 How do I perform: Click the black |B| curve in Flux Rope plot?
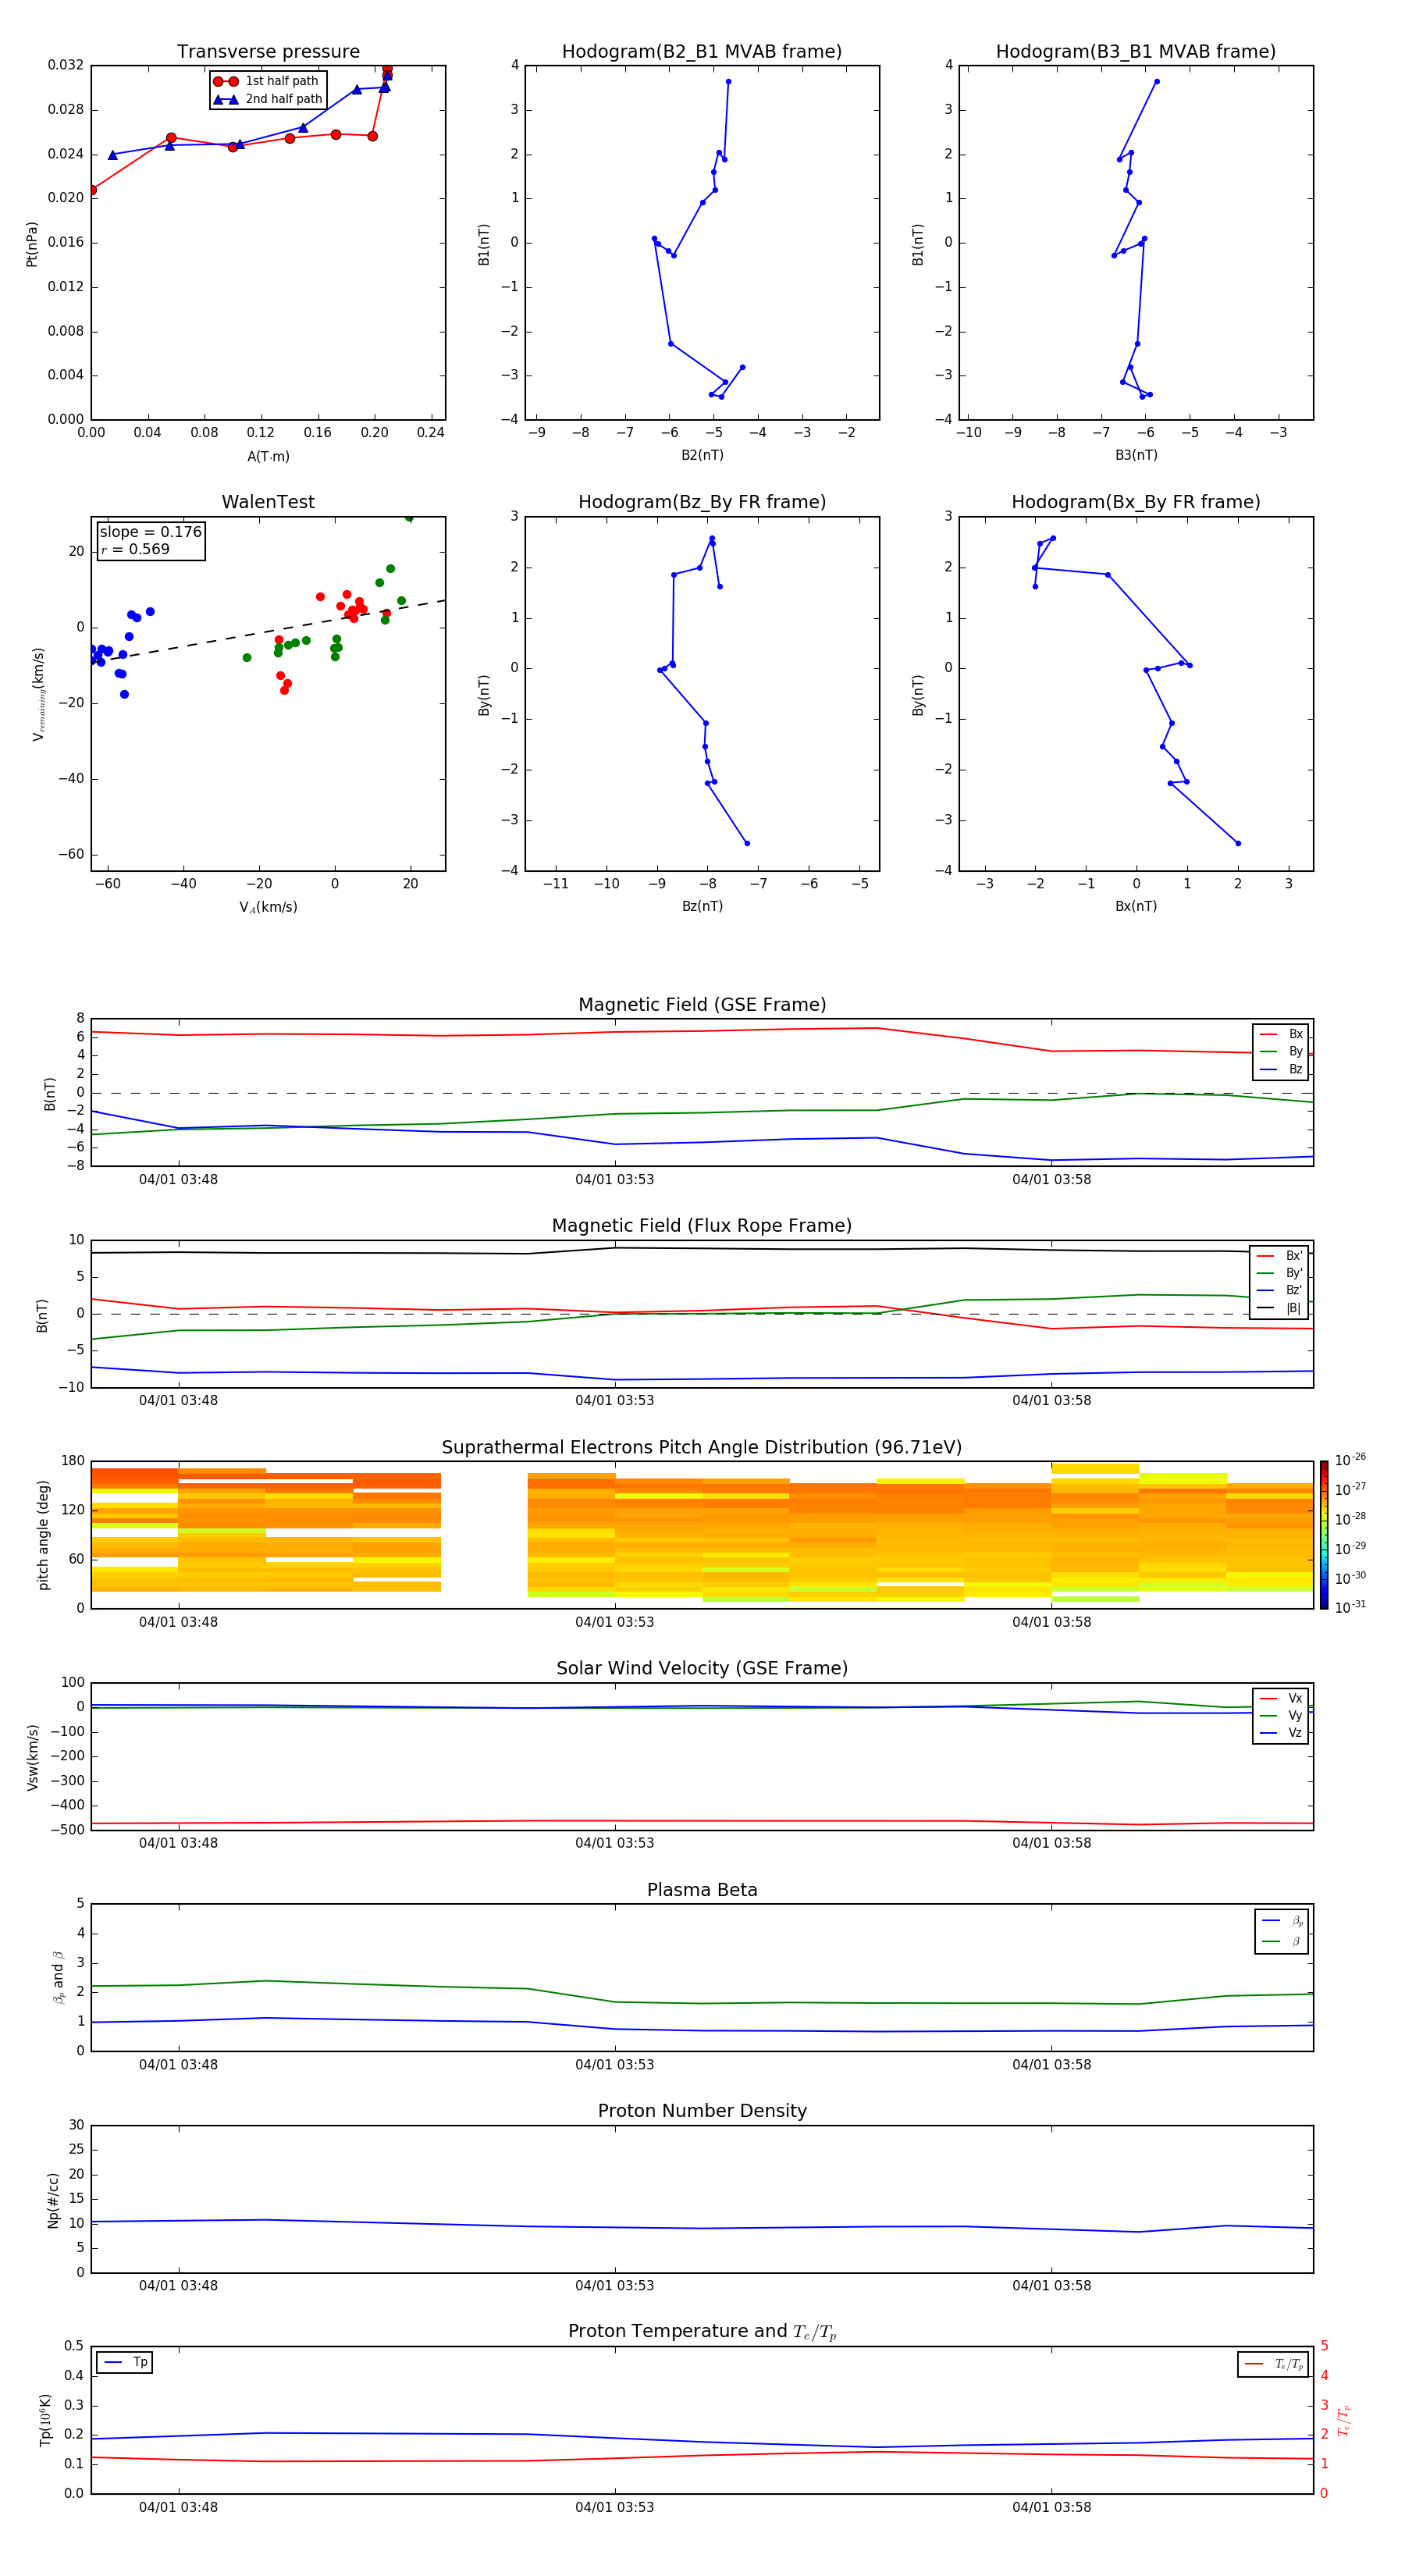coord(702,1249)
